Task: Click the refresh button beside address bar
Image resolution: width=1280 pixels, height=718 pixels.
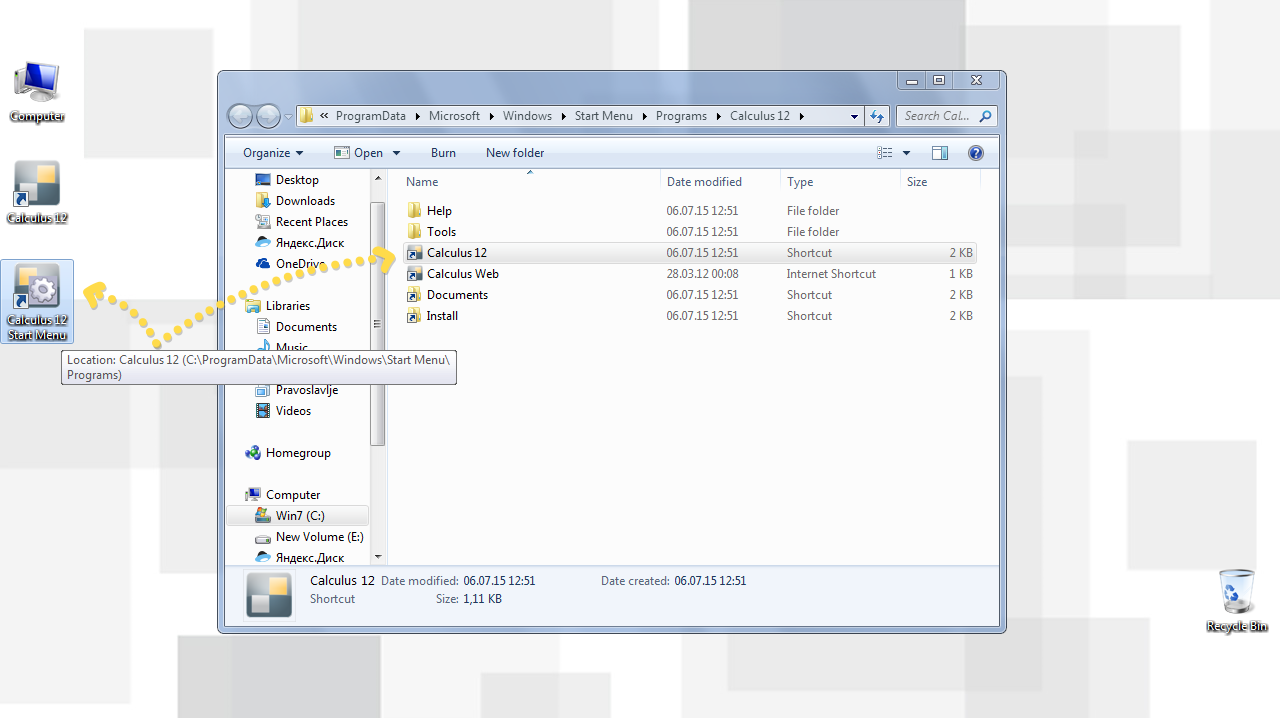Action: click(x=877, y=116)
